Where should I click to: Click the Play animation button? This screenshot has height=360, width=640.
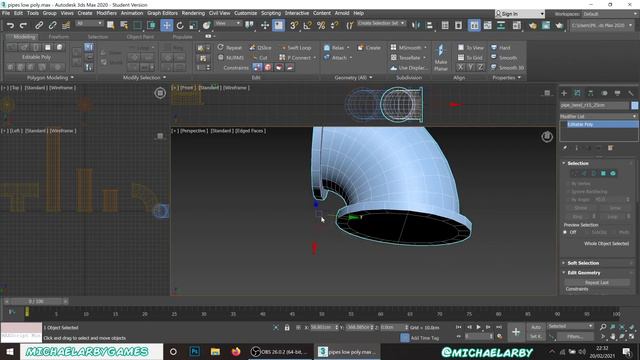pyautogui.click(x=479, y=327)
